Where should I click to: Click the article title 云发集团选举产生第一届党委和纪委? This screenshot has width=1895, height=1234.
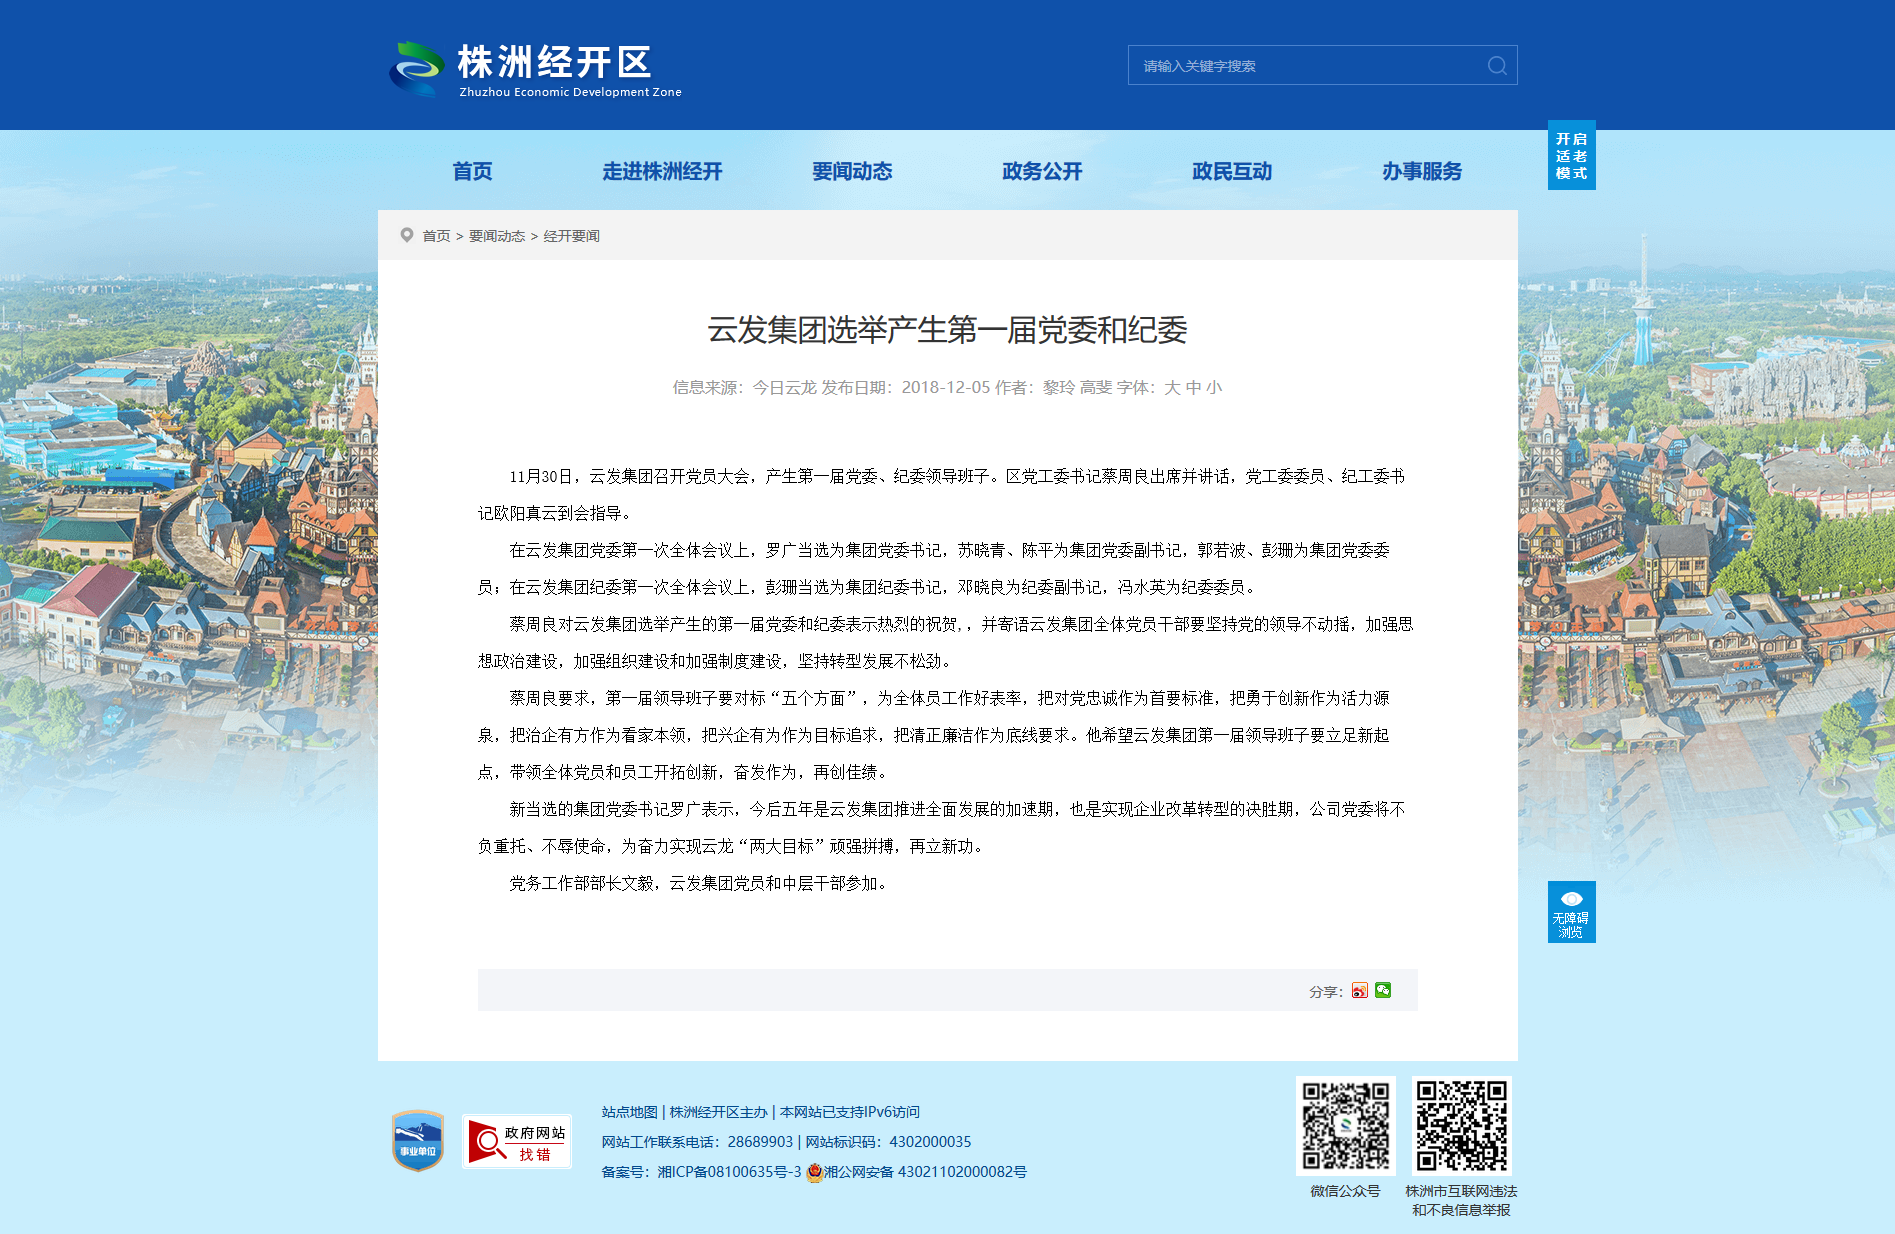pyautogui.click(x=947, y=330)
